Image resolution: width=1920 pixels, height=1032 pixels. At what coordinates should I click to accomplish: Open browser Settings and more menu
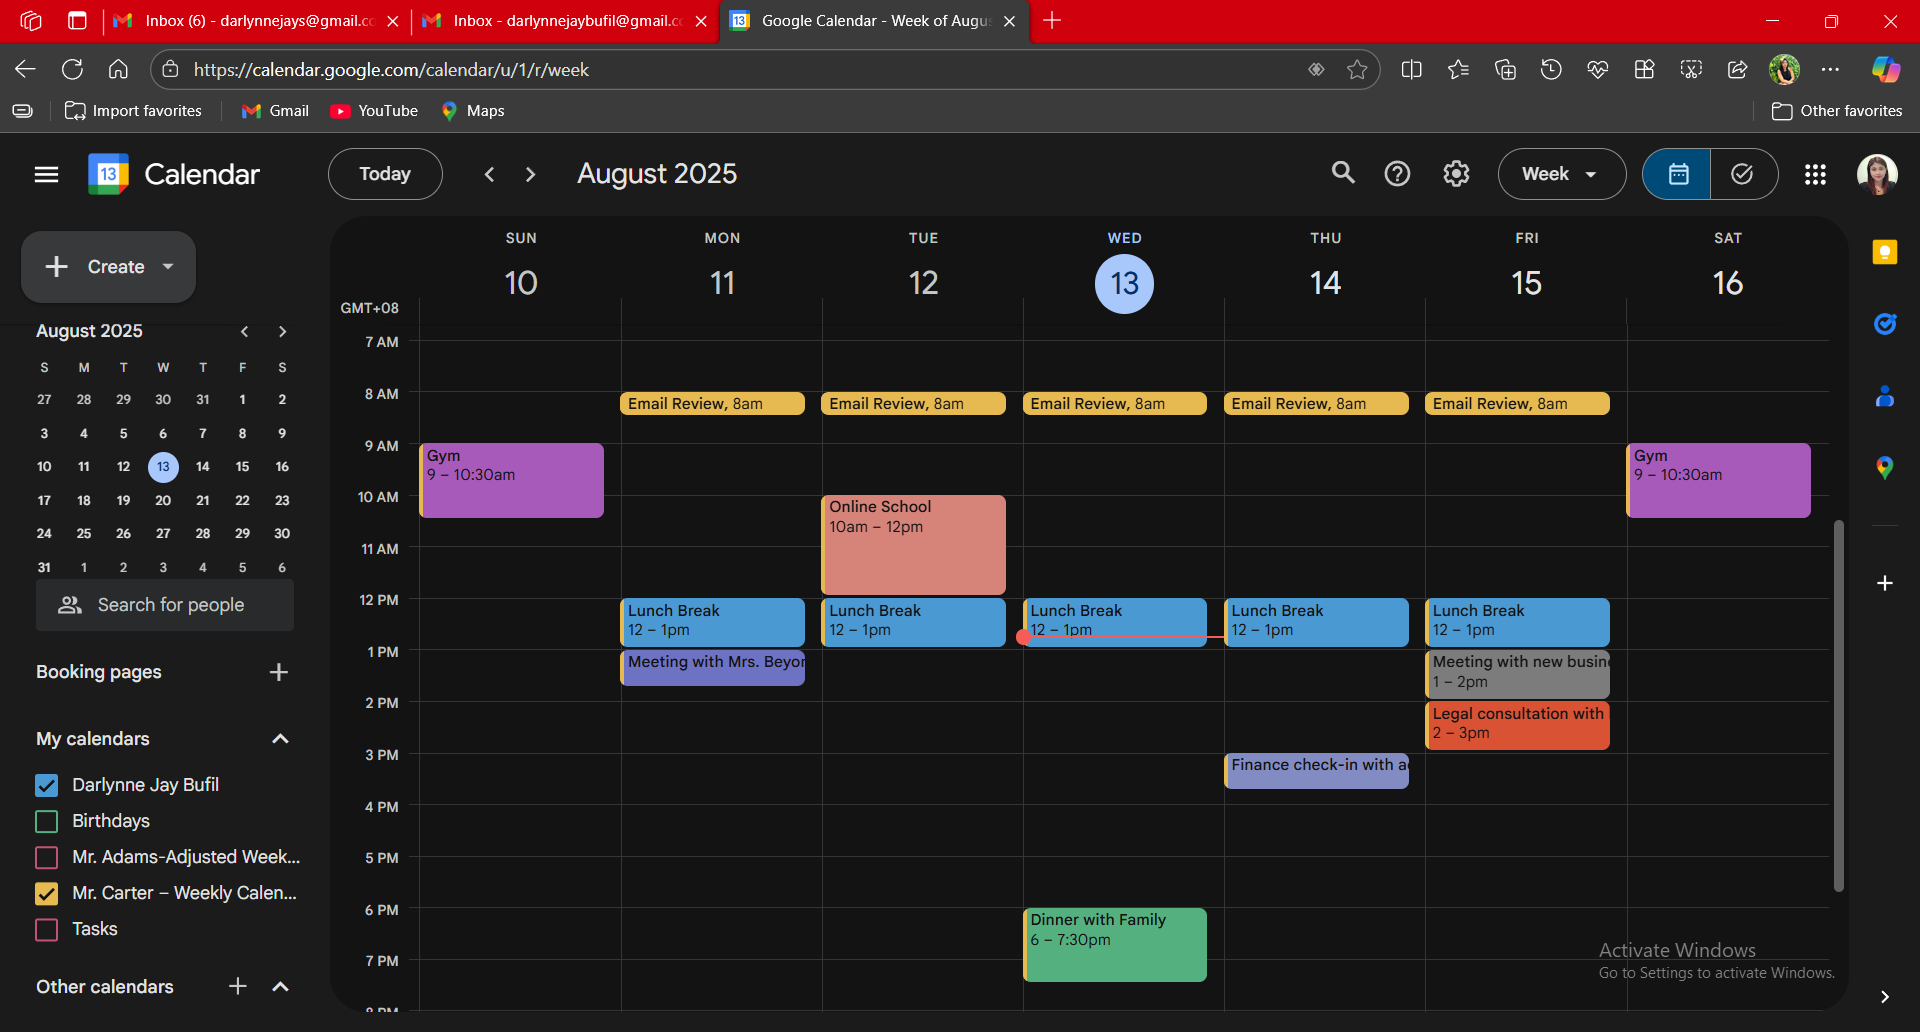(x=1831, y=69)
